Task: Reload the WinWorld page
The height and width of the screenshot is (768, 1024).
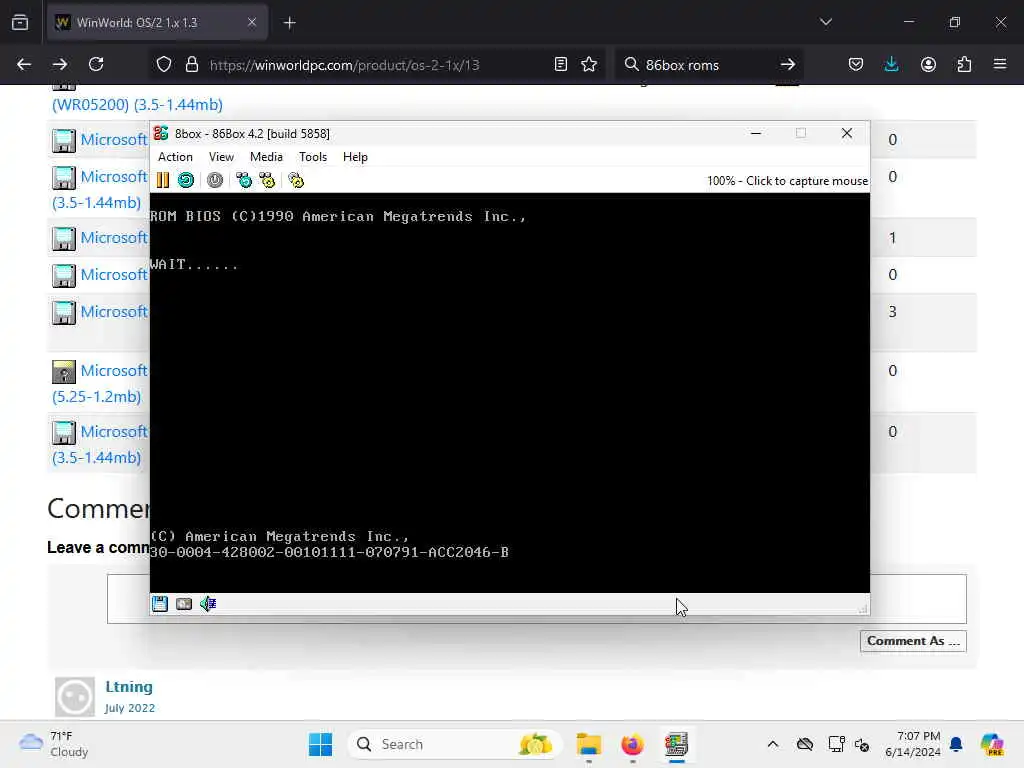Action: [x=96, y=65]
